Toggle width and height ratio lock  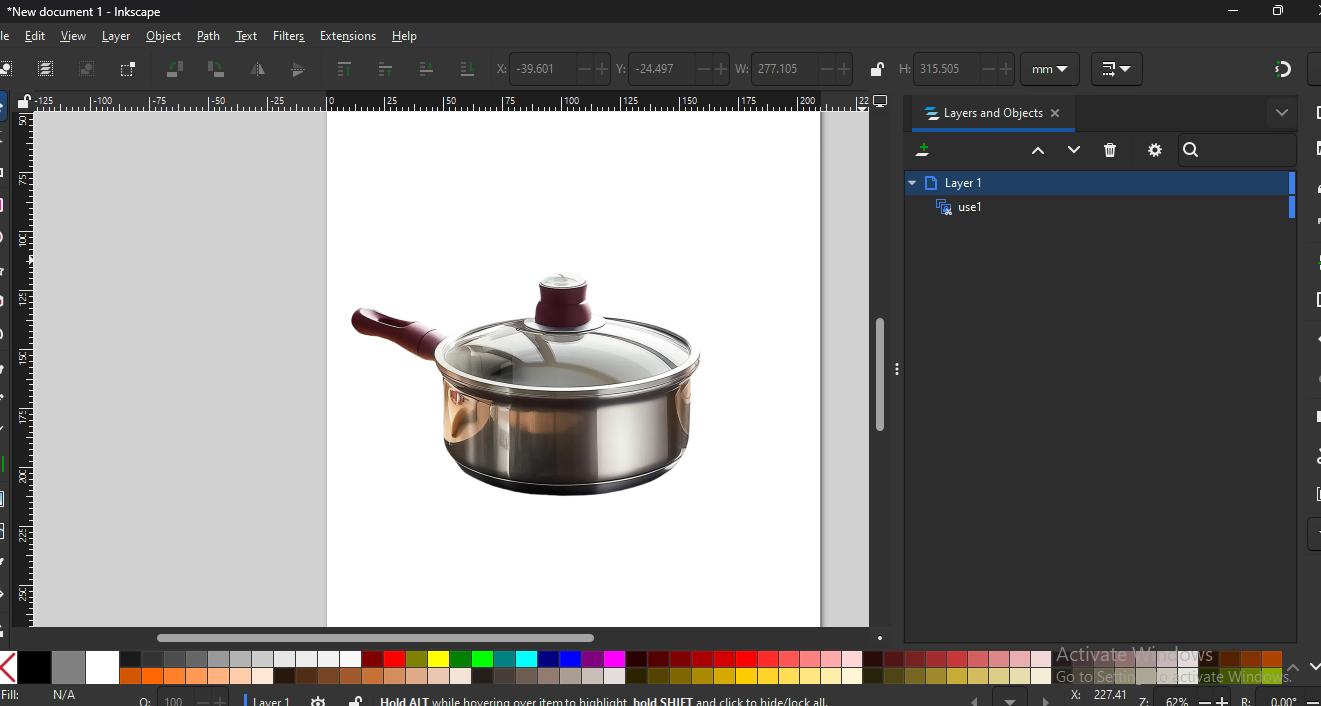[x=876, y=69]
